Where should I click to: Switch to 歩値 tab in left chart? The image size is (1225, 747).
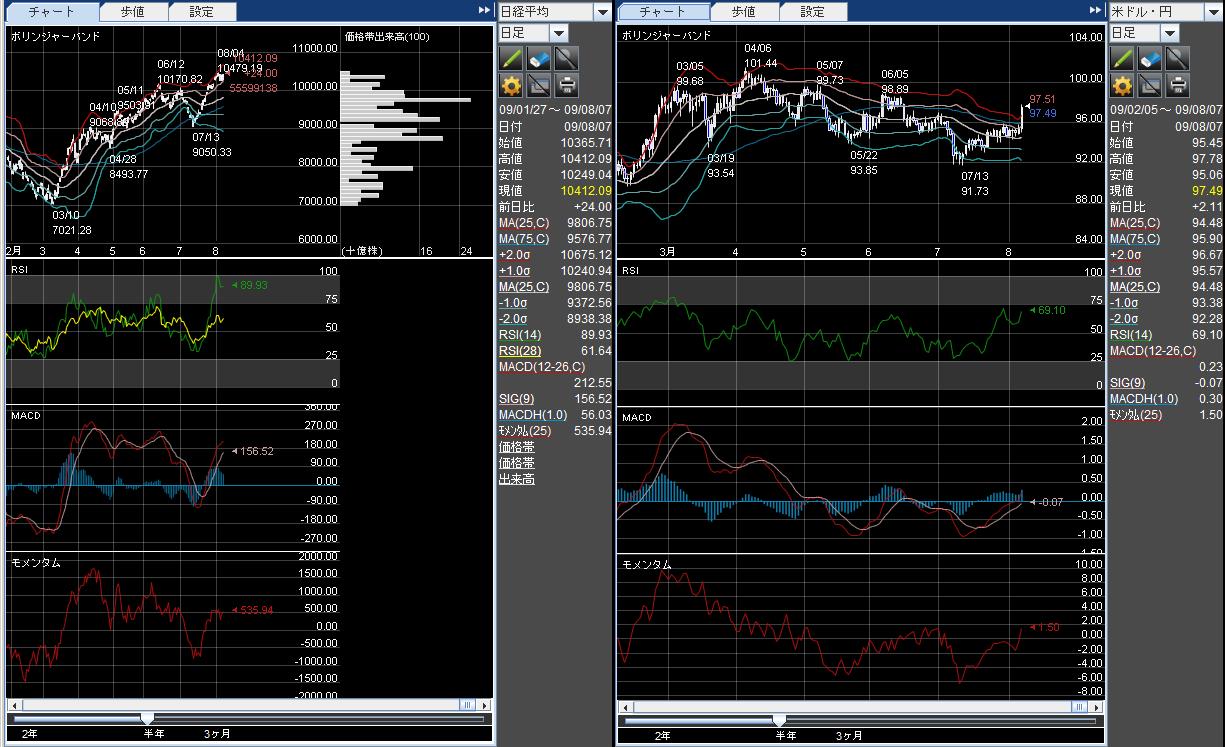(x=131, y=12)
